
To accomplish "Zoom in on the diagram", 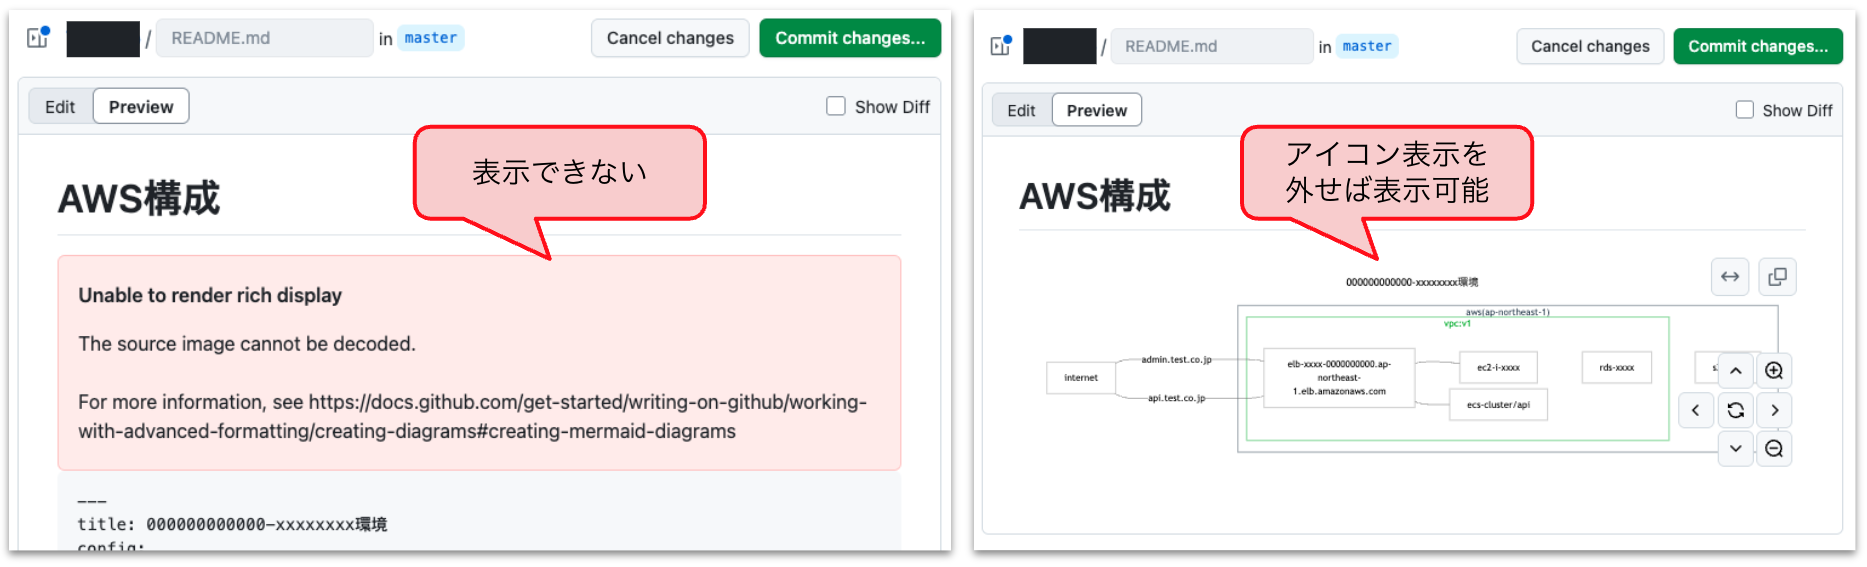I will tap(1774, 371).
